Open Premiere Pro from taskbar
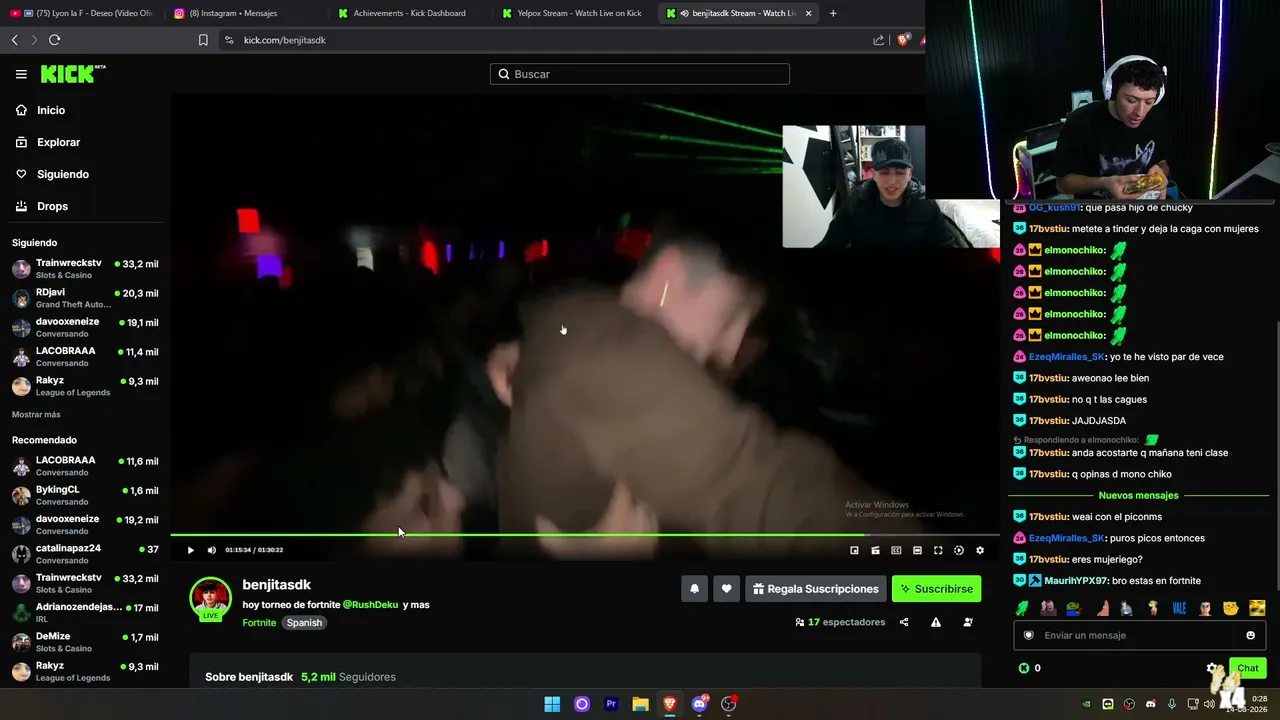 (x=611, y=704)
